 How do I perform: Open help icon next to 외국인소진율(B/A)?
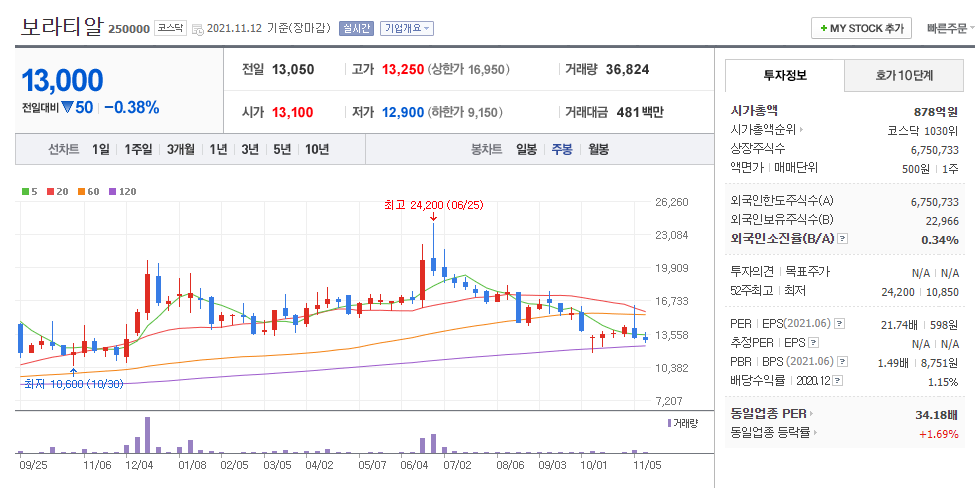[x=842, y=239]
